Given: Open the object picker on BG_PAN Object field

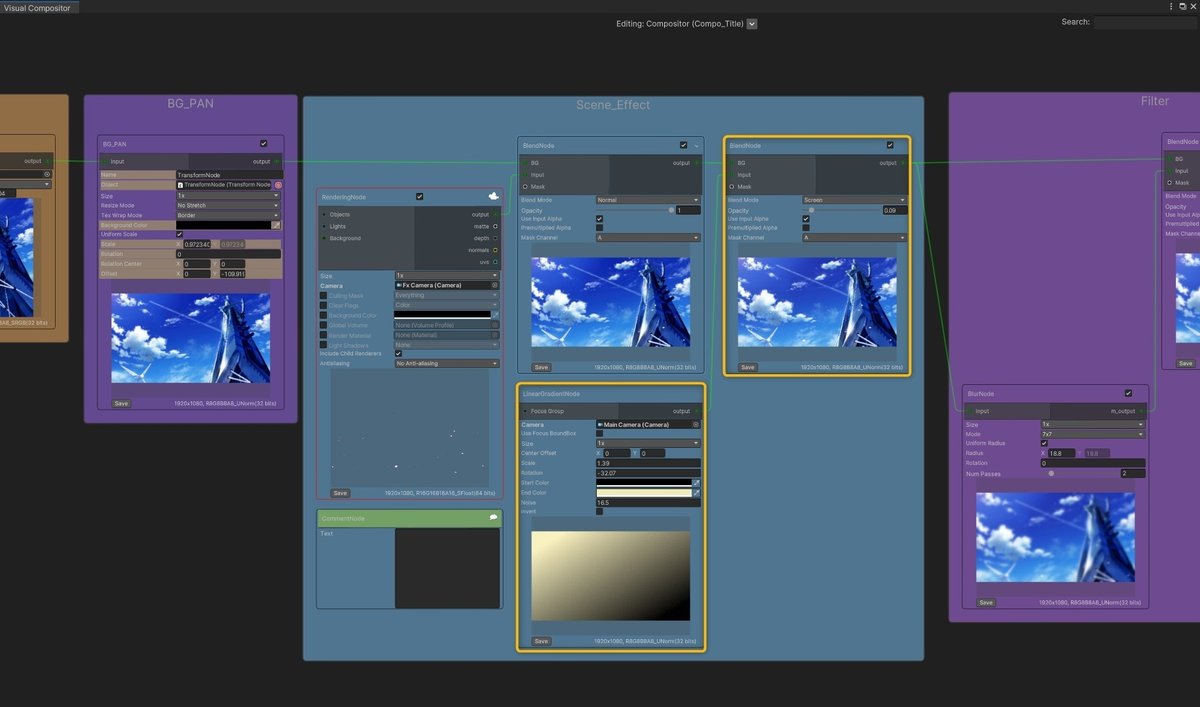Looking at the screenshot, I should pos(278,185).
